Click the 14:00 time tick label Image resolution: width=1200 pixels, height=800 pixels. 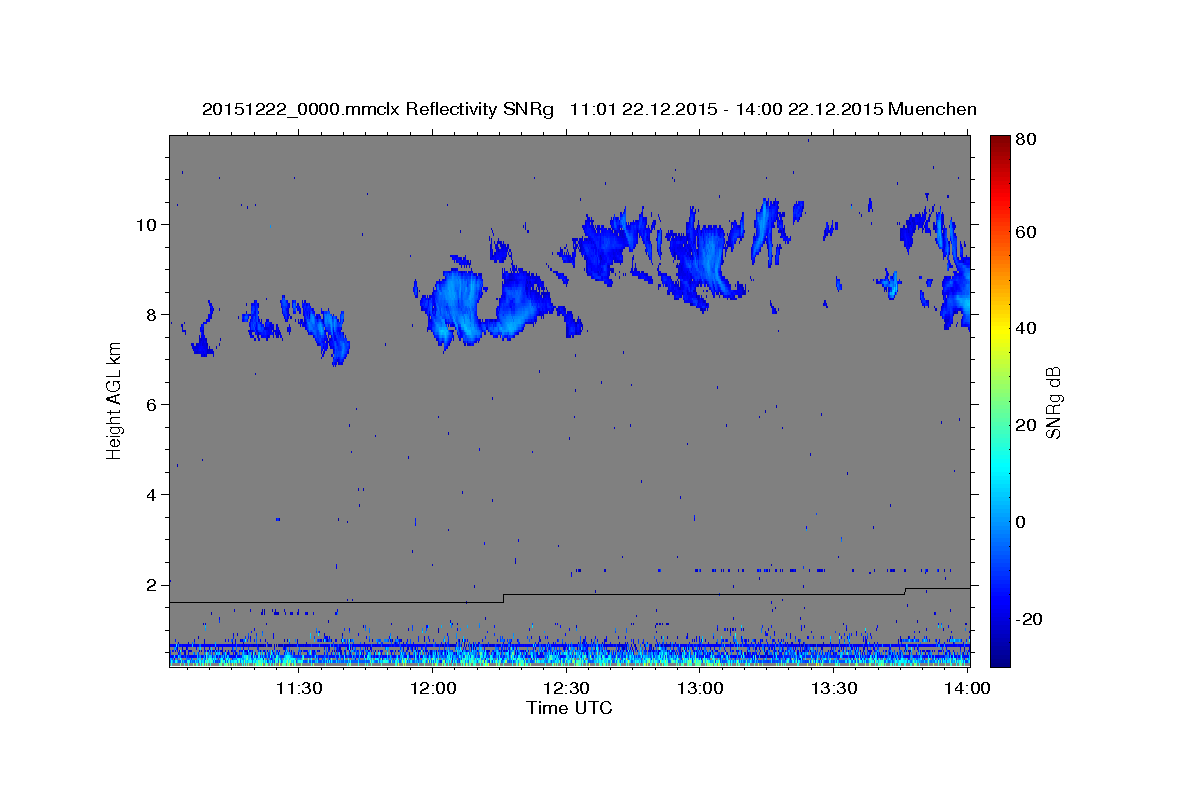tap(967, 688)
